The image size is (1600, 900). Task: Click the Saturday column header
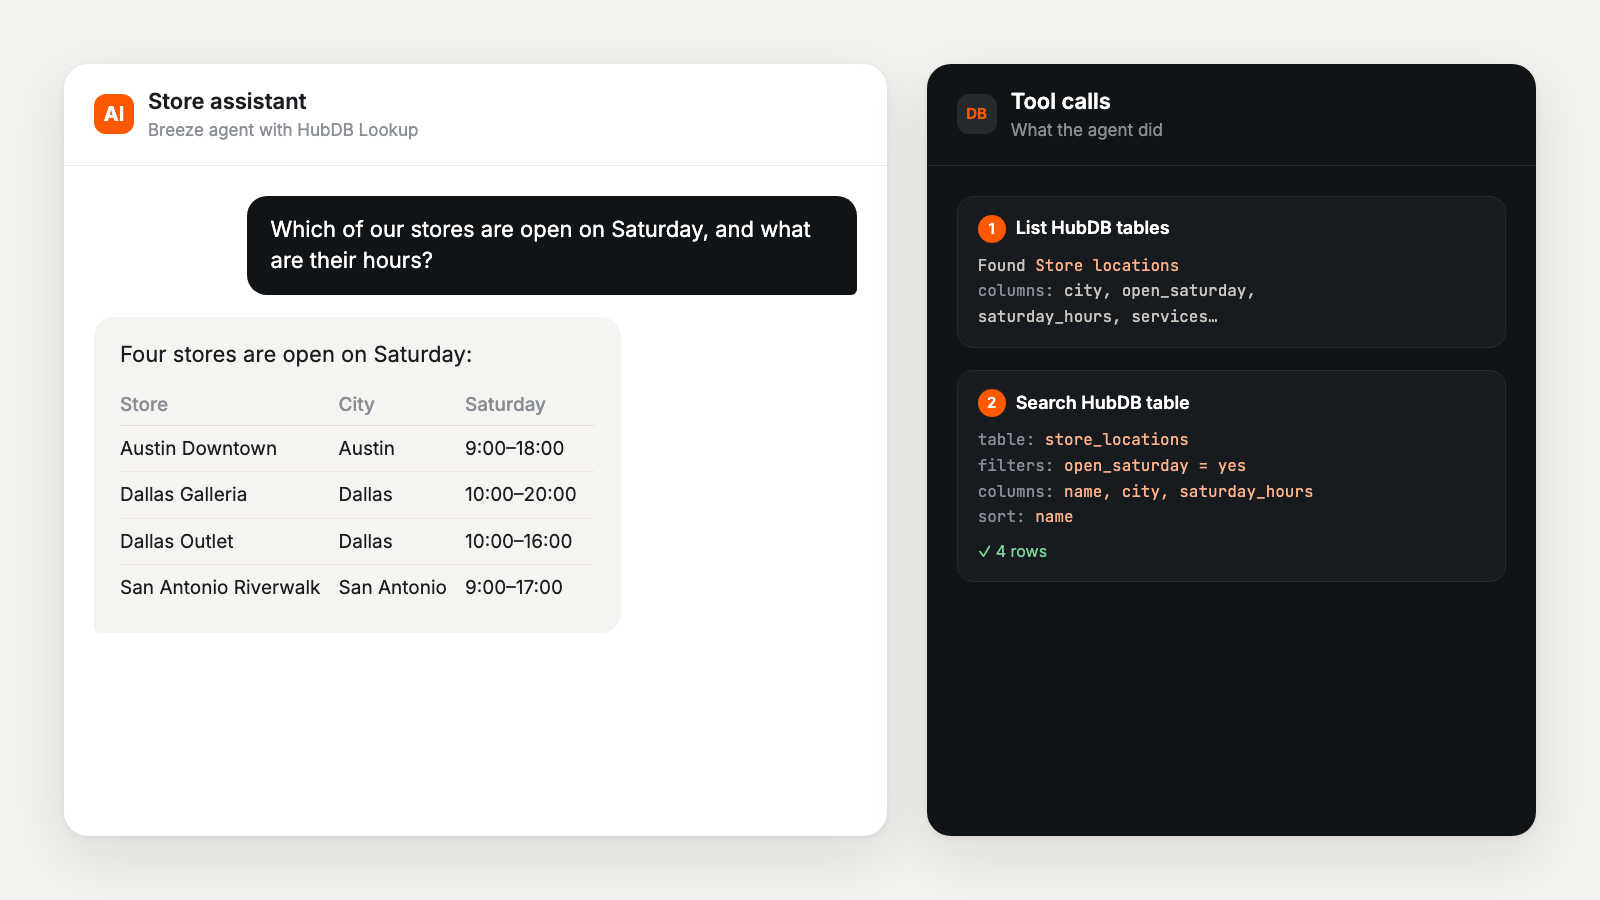point(505,404)
